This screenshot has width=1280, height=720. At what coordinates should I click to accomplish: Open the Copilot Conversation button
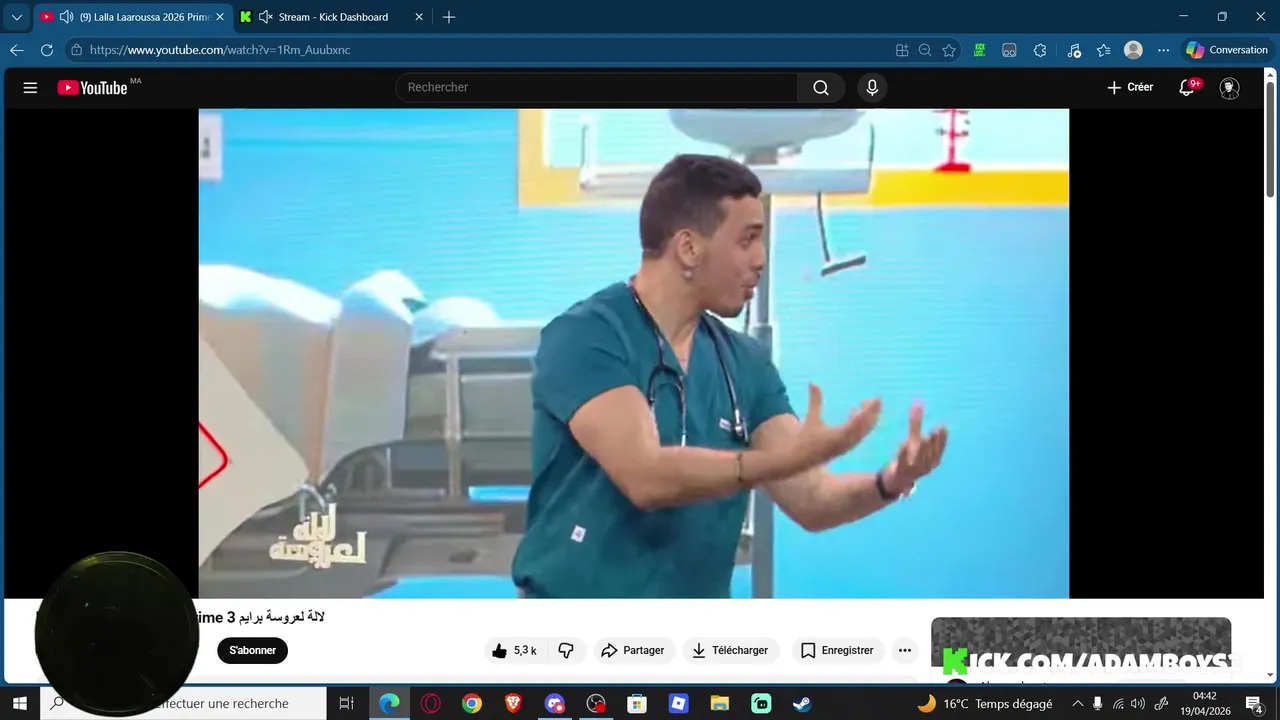point(1227,50)
